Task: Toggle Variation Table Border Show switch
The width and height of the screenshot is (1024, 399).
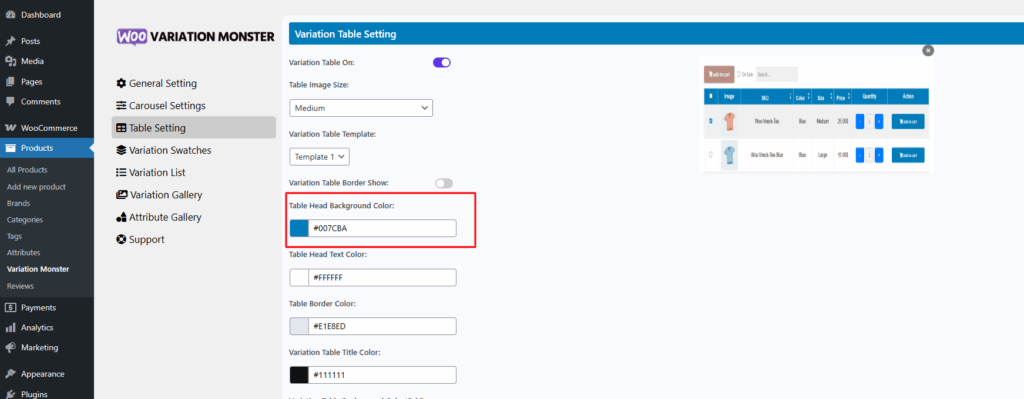Action: [444, 184]
